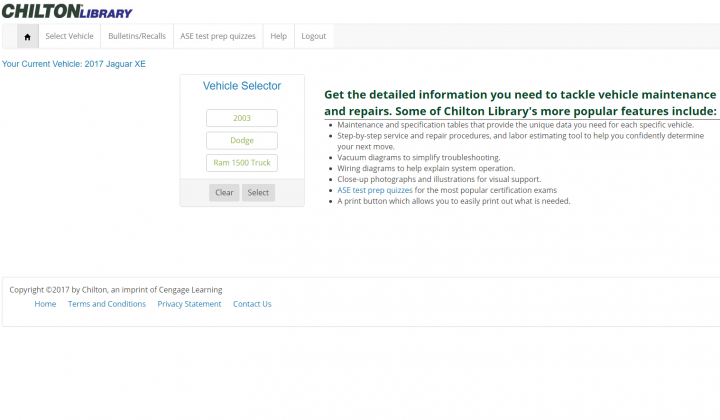Click the home icon in navigation bar
The height and width of the screenshot is (420, 720).
[x=28, y=37]
